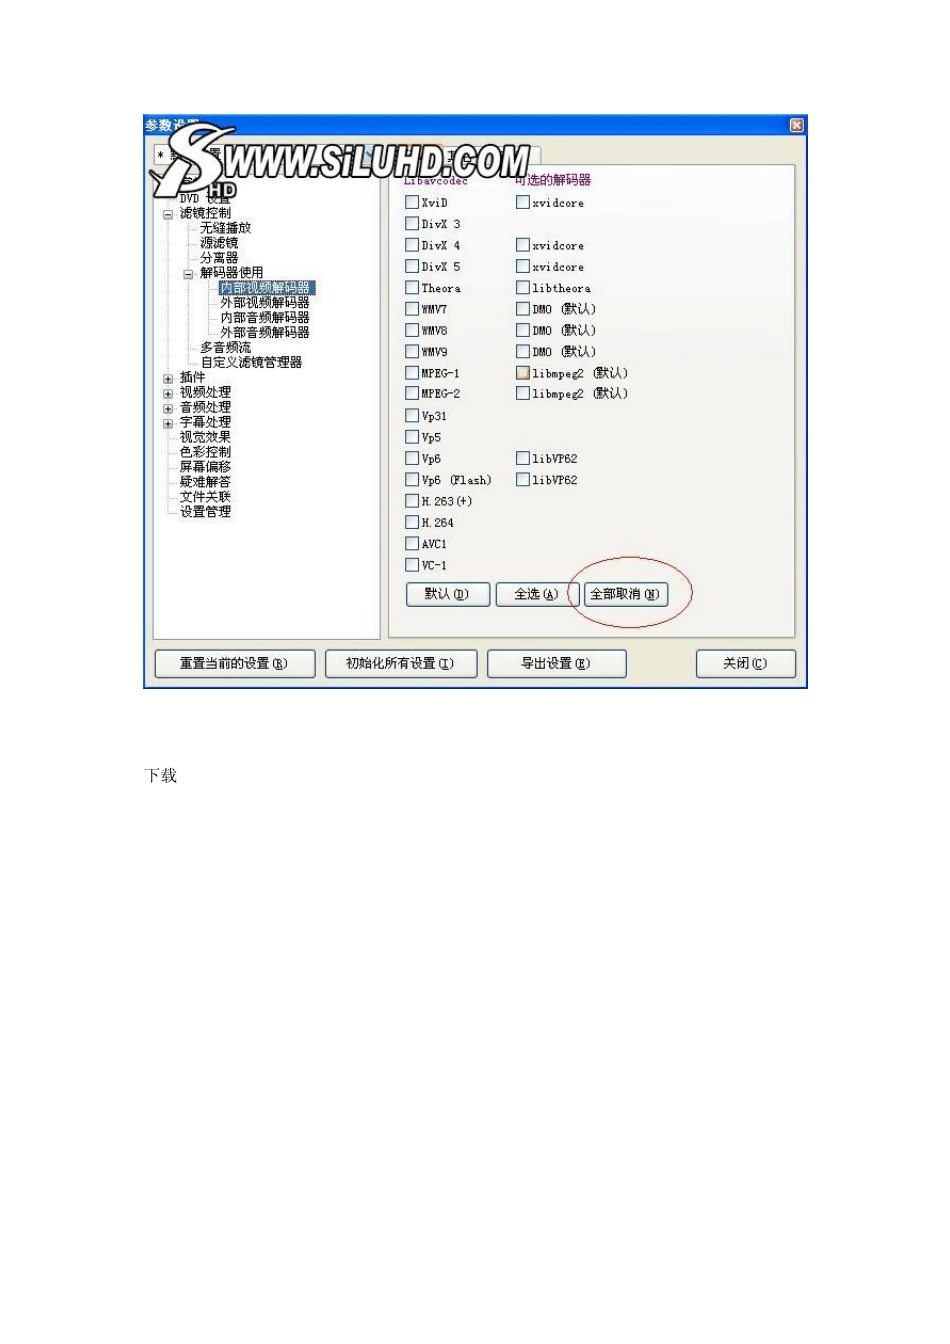Check the DivX 4 Libavcodec checkbox
The width and height of the screenshot is (950, 1344).
click(x=412, y=245)
